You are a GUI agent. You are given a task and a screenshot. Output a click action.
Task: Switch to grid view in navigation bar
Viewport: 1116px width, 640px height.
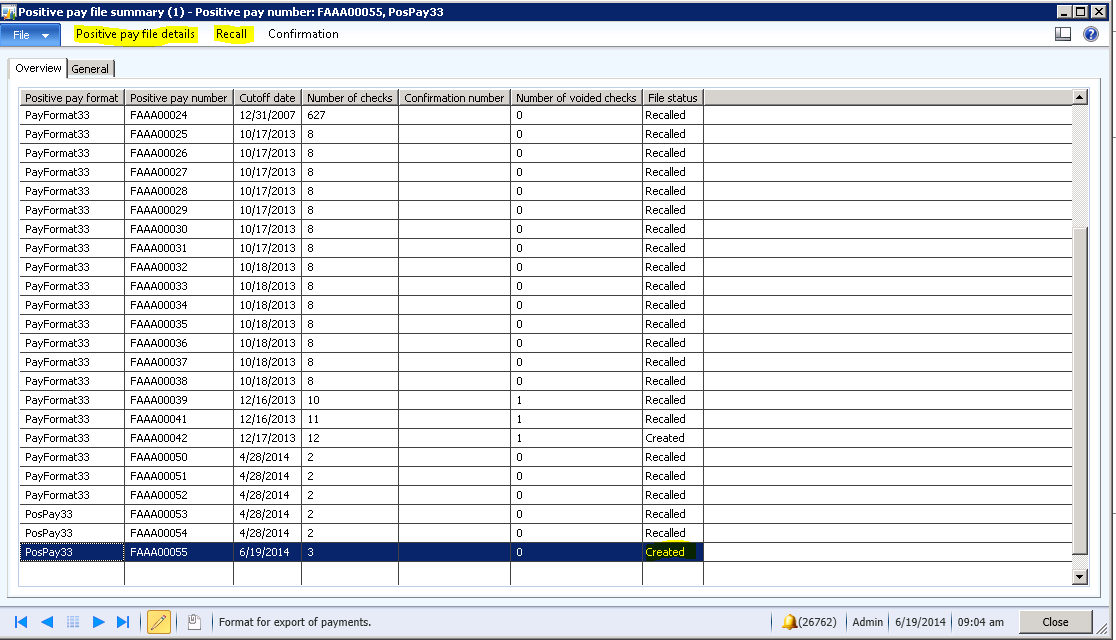point(73,622)
